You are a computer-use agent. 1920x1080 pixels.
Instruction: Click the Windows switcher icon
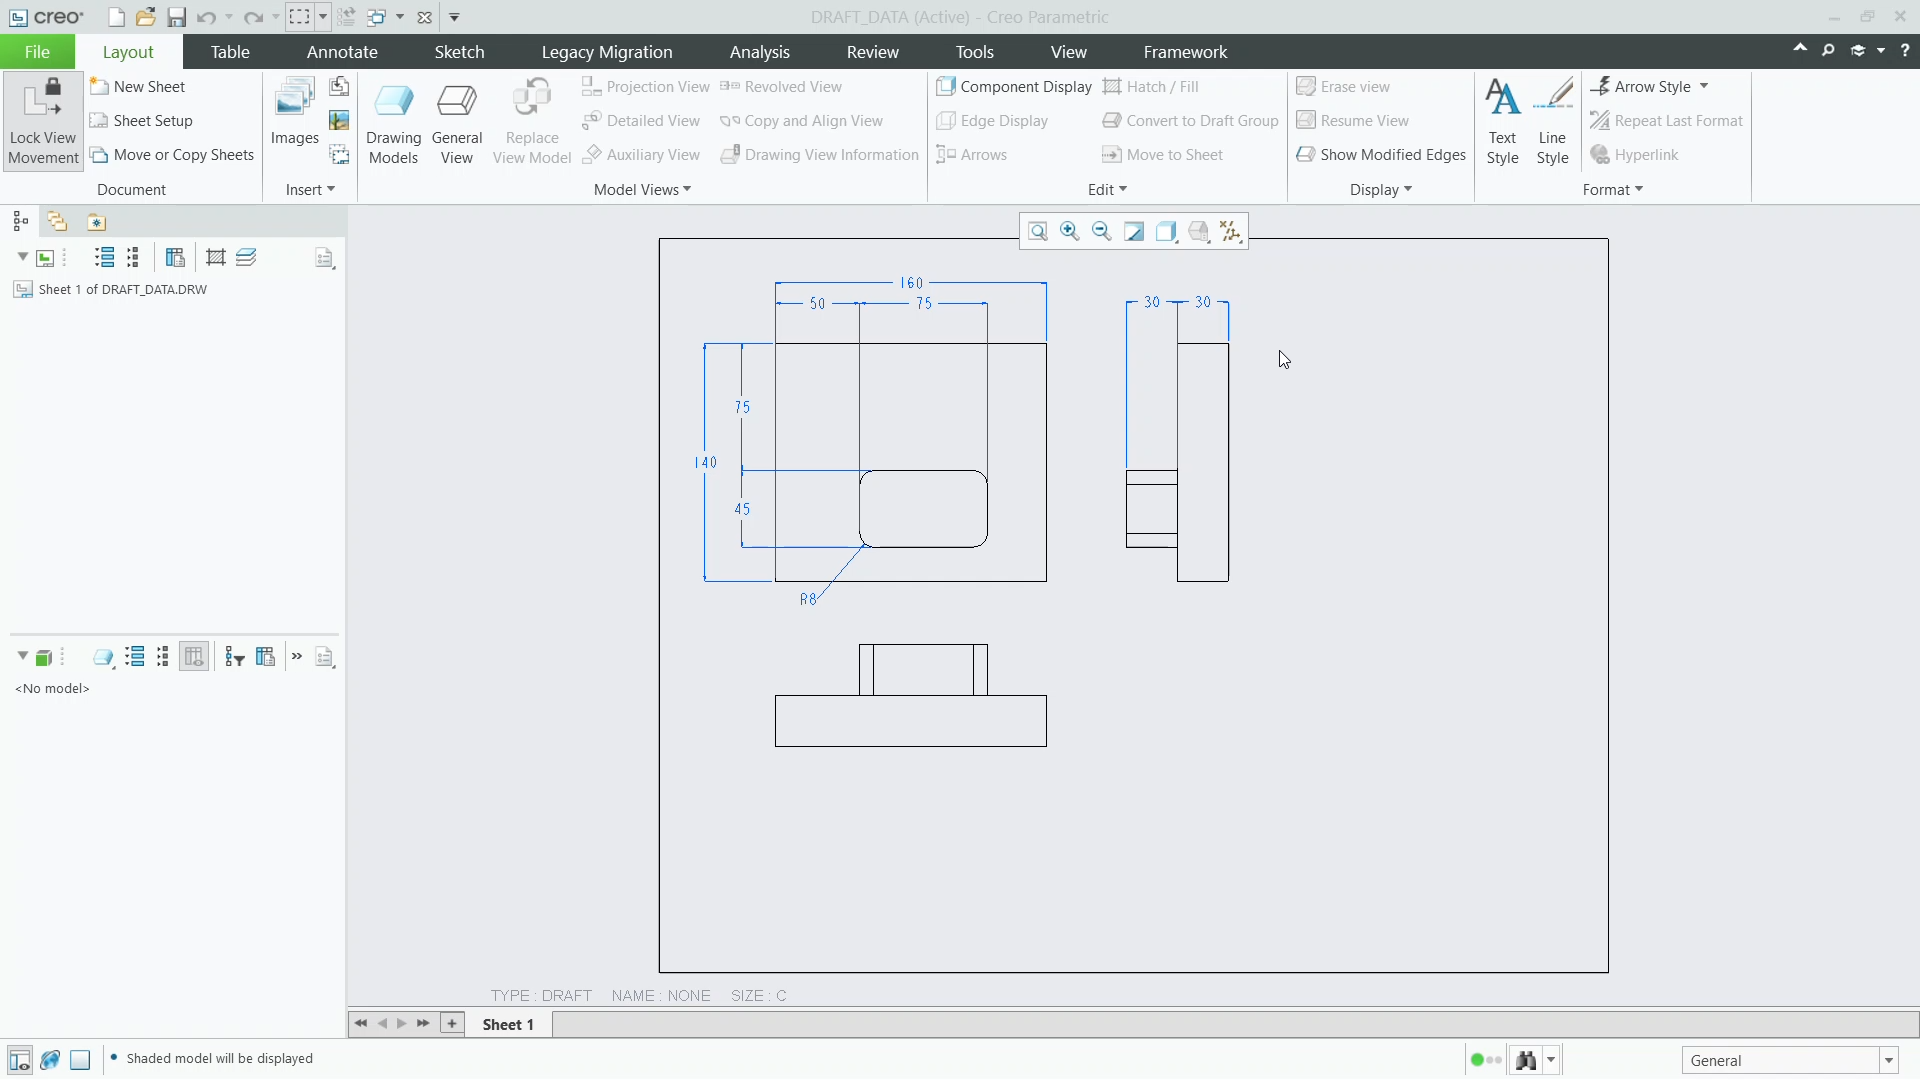[x=377, y=17]
